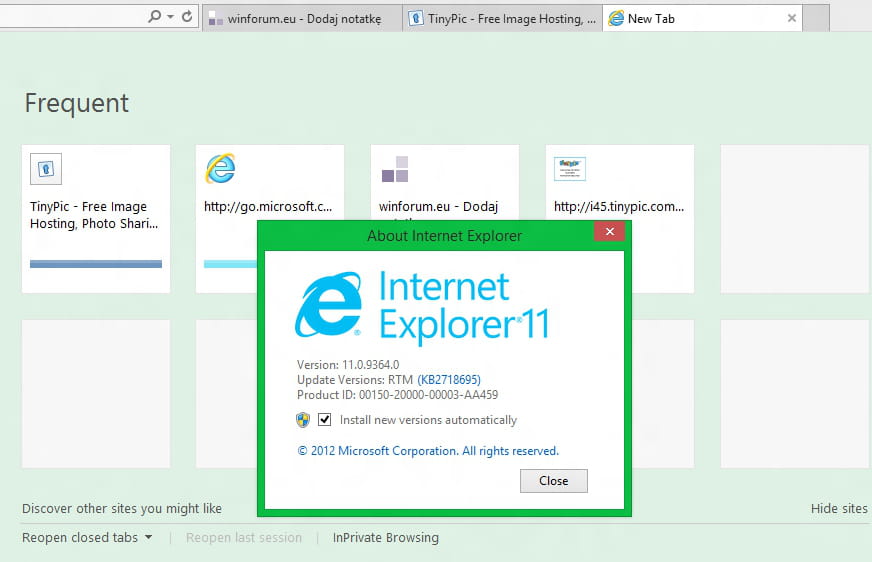Click the search magnifier icon in address bar
The image size is (872, 562).
tap(154, 17)
